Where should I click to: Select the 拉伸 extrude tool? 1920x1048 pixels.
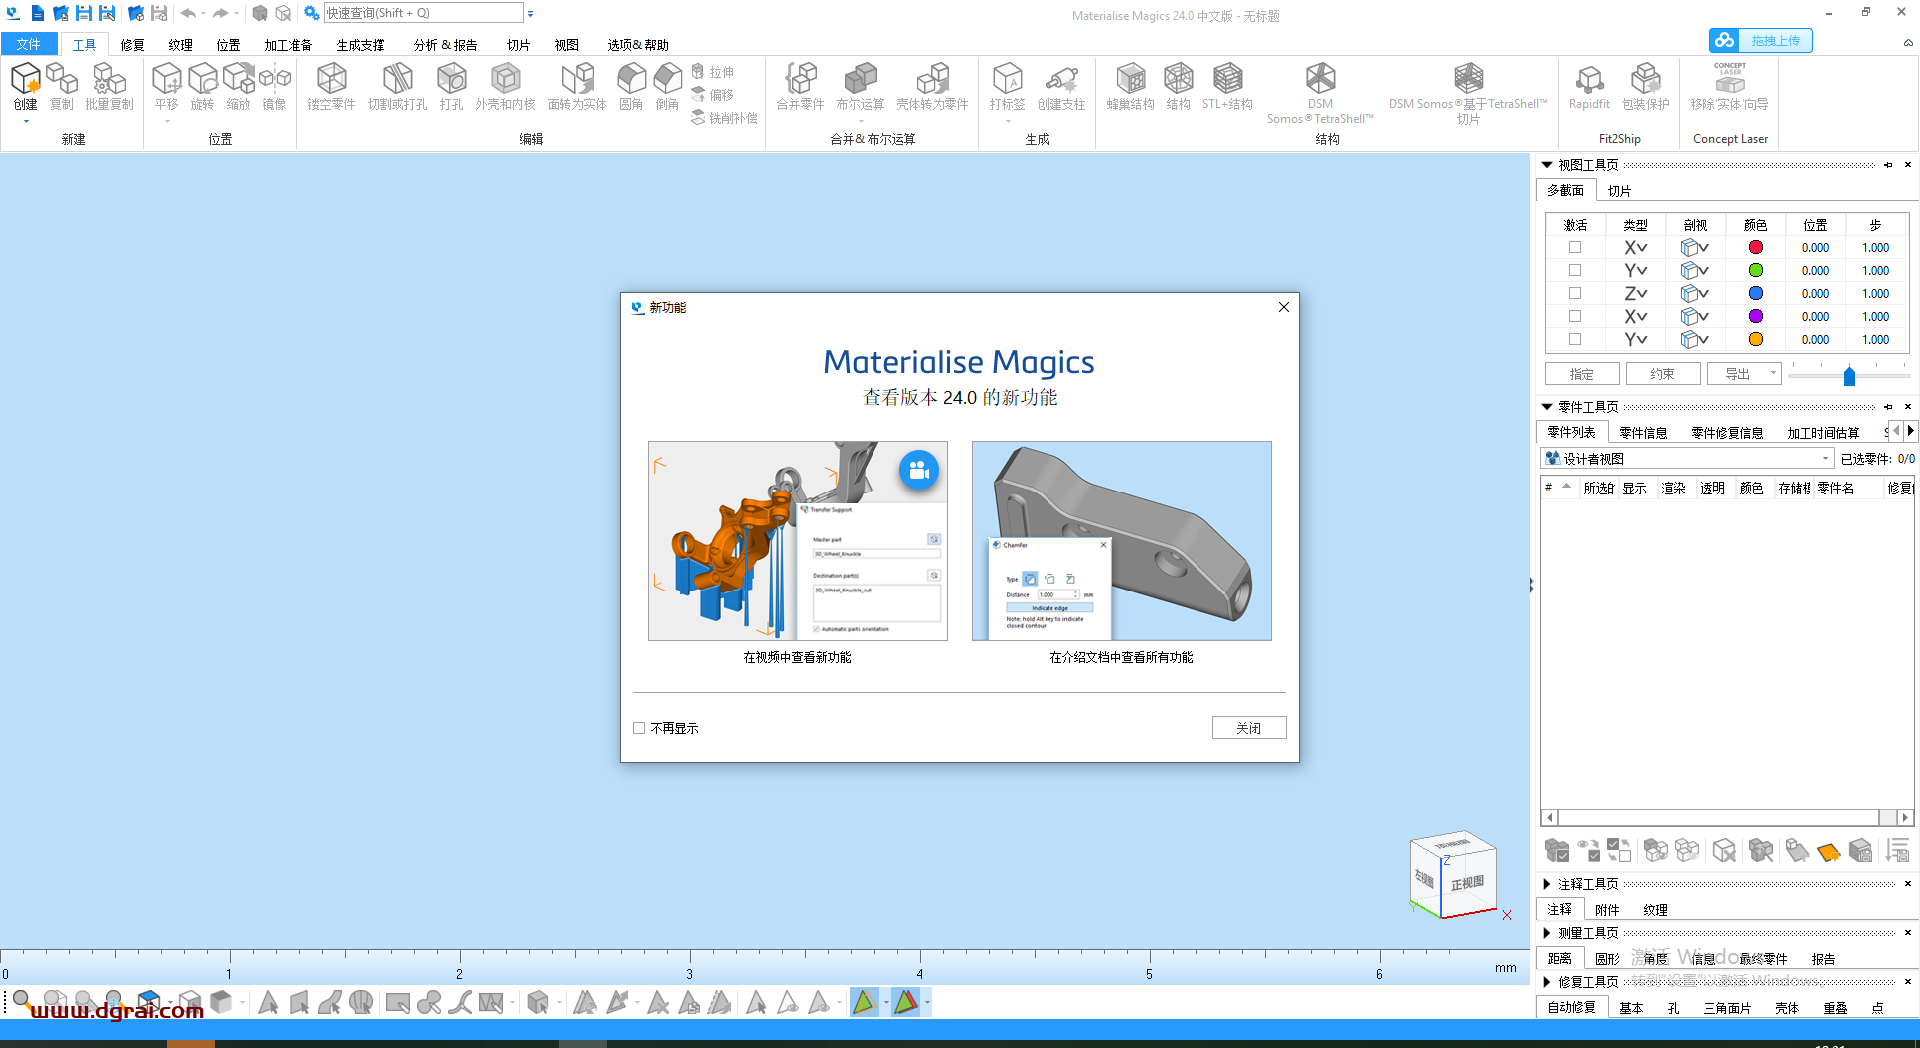tap(712, 72)
